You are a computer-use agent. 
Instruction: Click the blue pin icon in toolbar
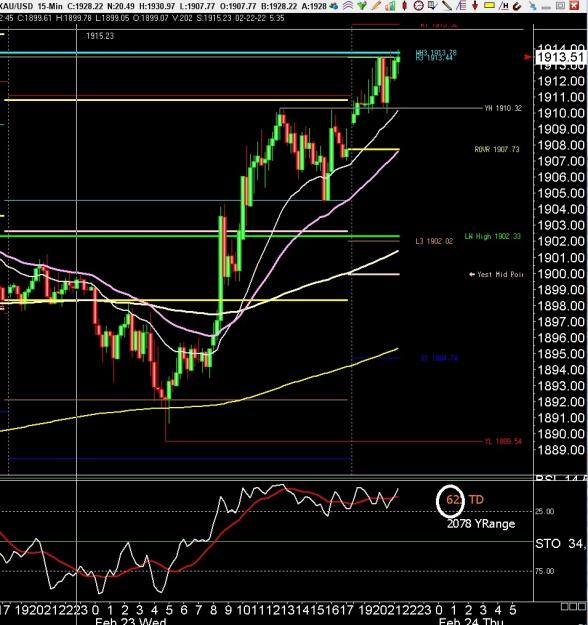coord(533,6)
